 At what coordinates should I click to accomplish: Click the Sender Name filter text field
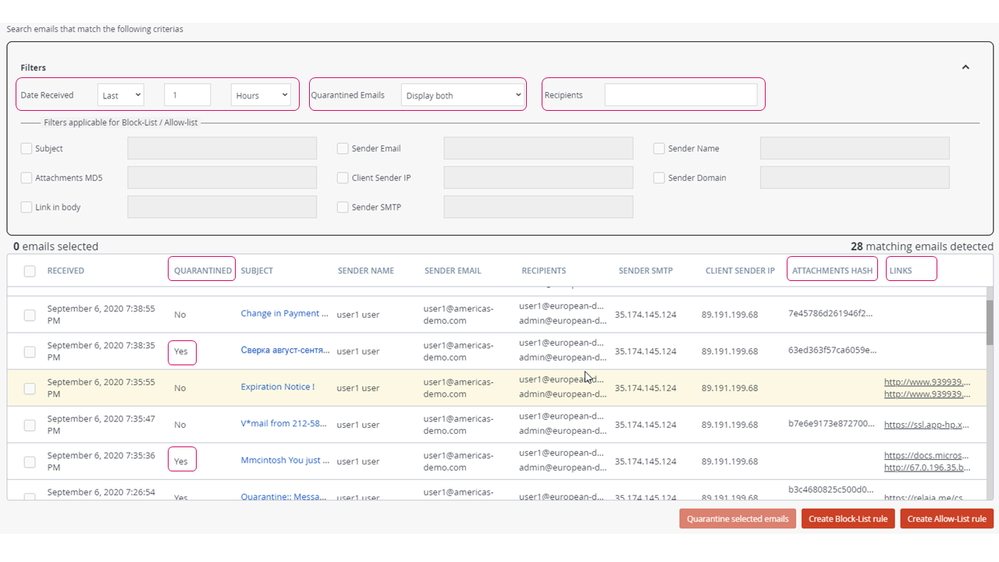coord(854,148)
